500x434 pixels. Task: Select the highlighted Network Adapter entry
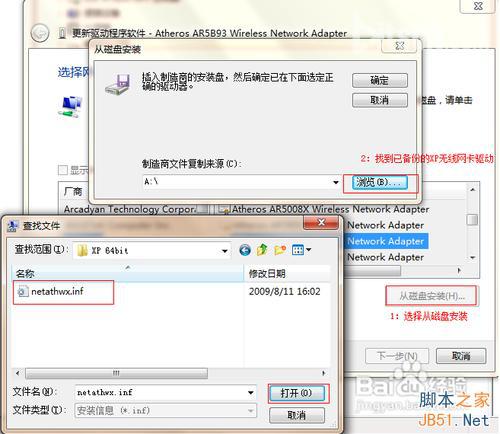[x=386, y=241]
